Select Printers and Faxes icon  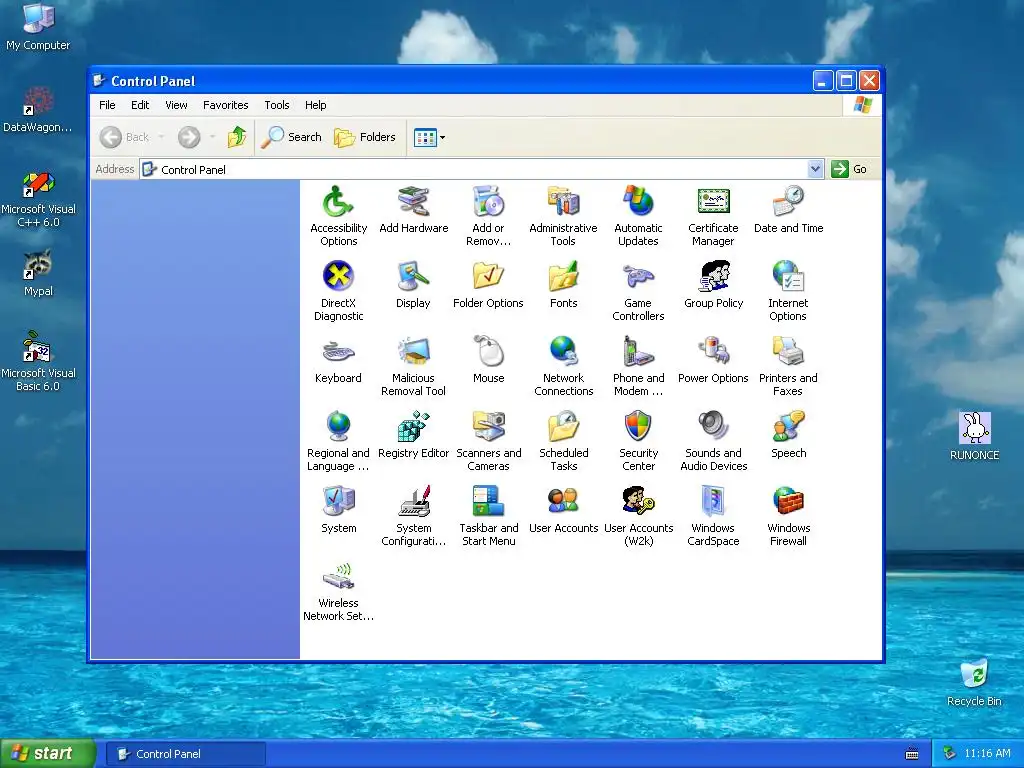coord(788,351)
